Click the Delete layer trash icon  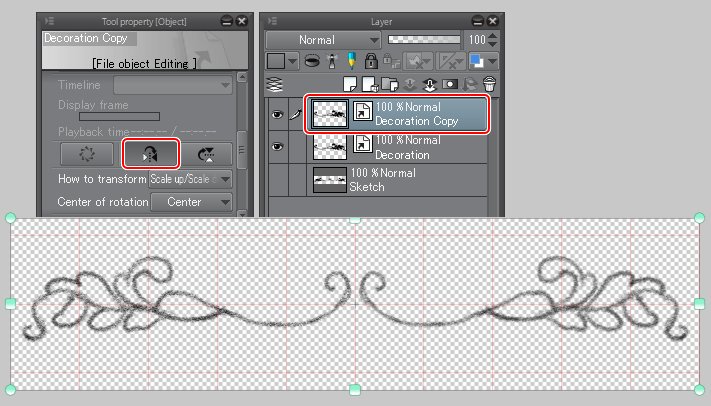(x=490, y=84)
